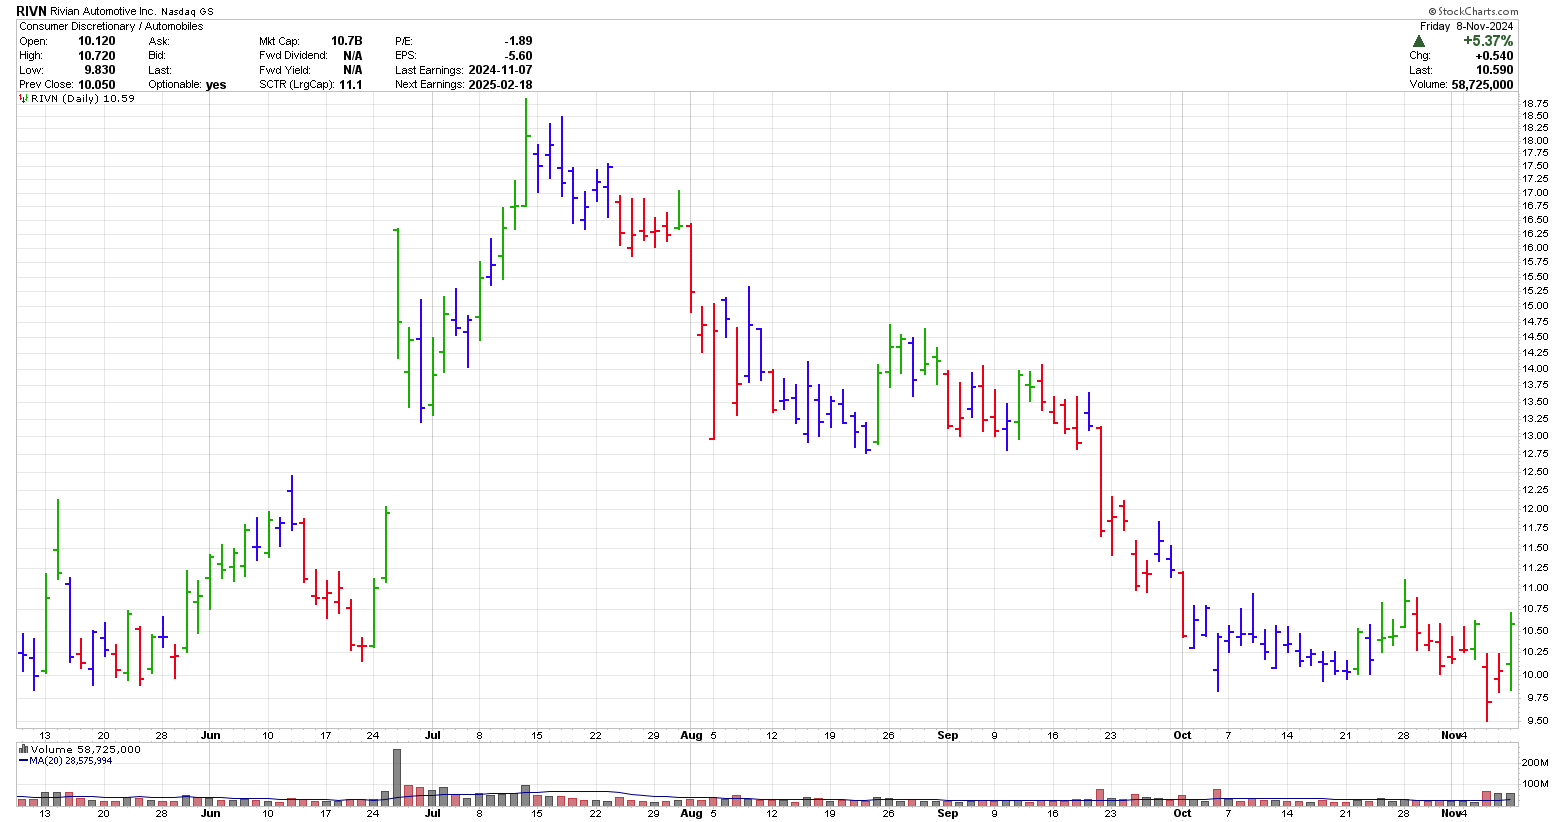Click the Prev Close value 10.050
1565x822 pixels.
[x=97, y=85]
